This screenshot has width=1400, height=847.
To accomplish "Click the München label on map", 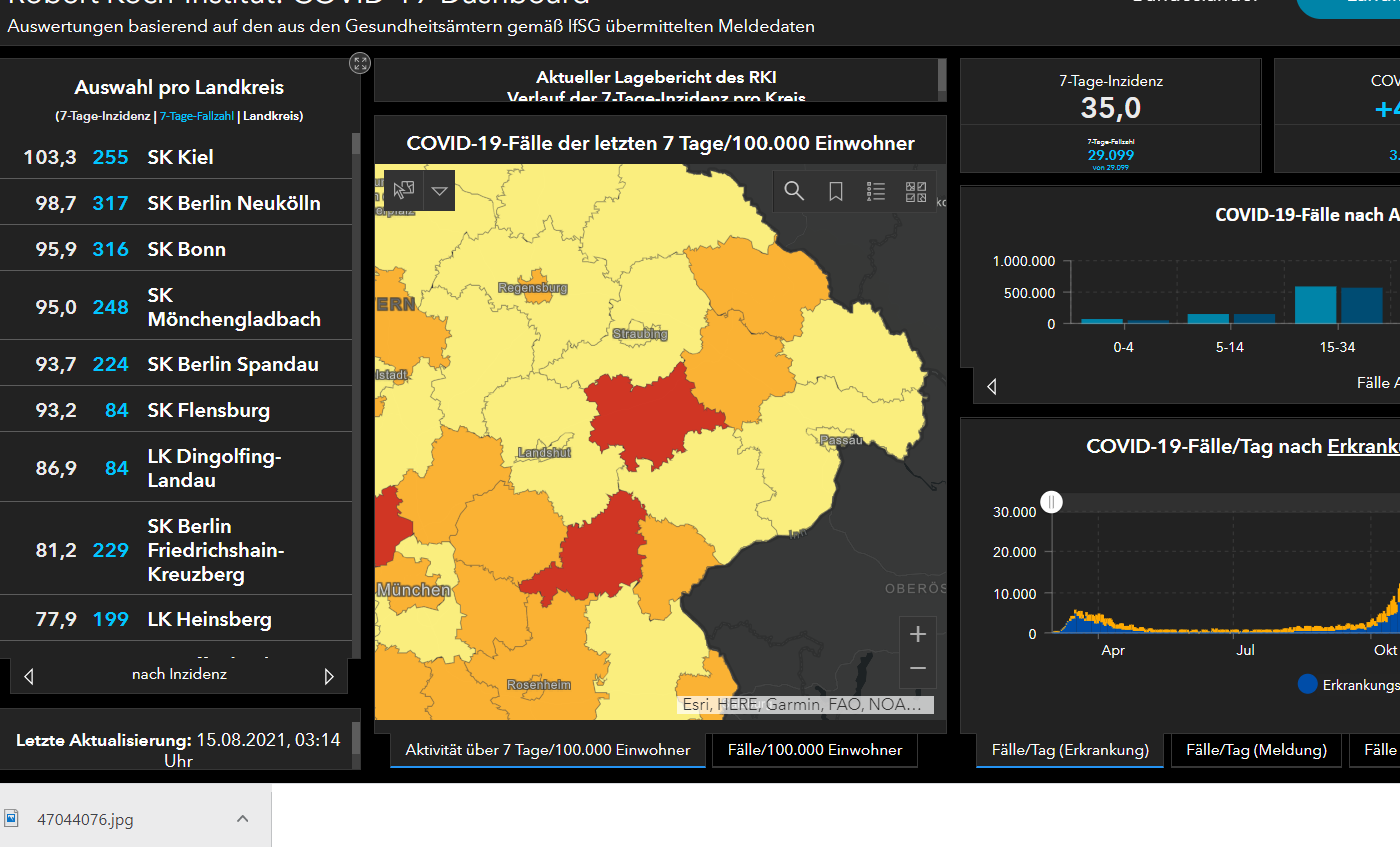I will (x=413, y=590).
